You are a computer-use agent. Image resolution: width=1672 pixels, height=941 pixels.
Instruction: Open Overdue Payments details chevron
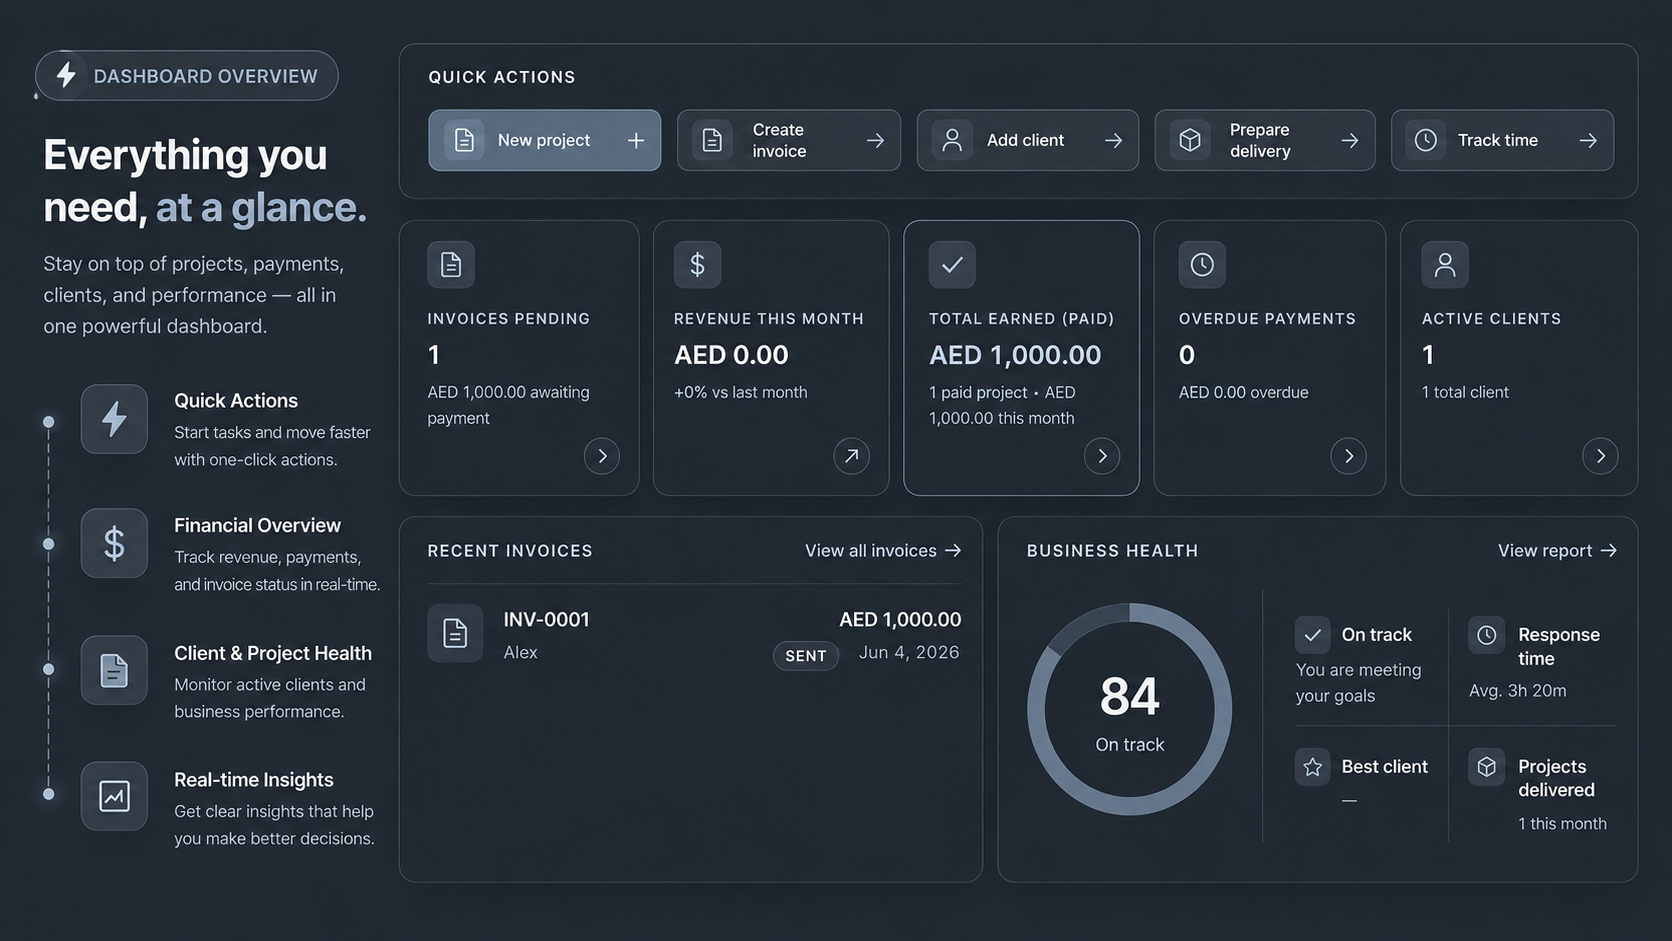[1348, 456]
